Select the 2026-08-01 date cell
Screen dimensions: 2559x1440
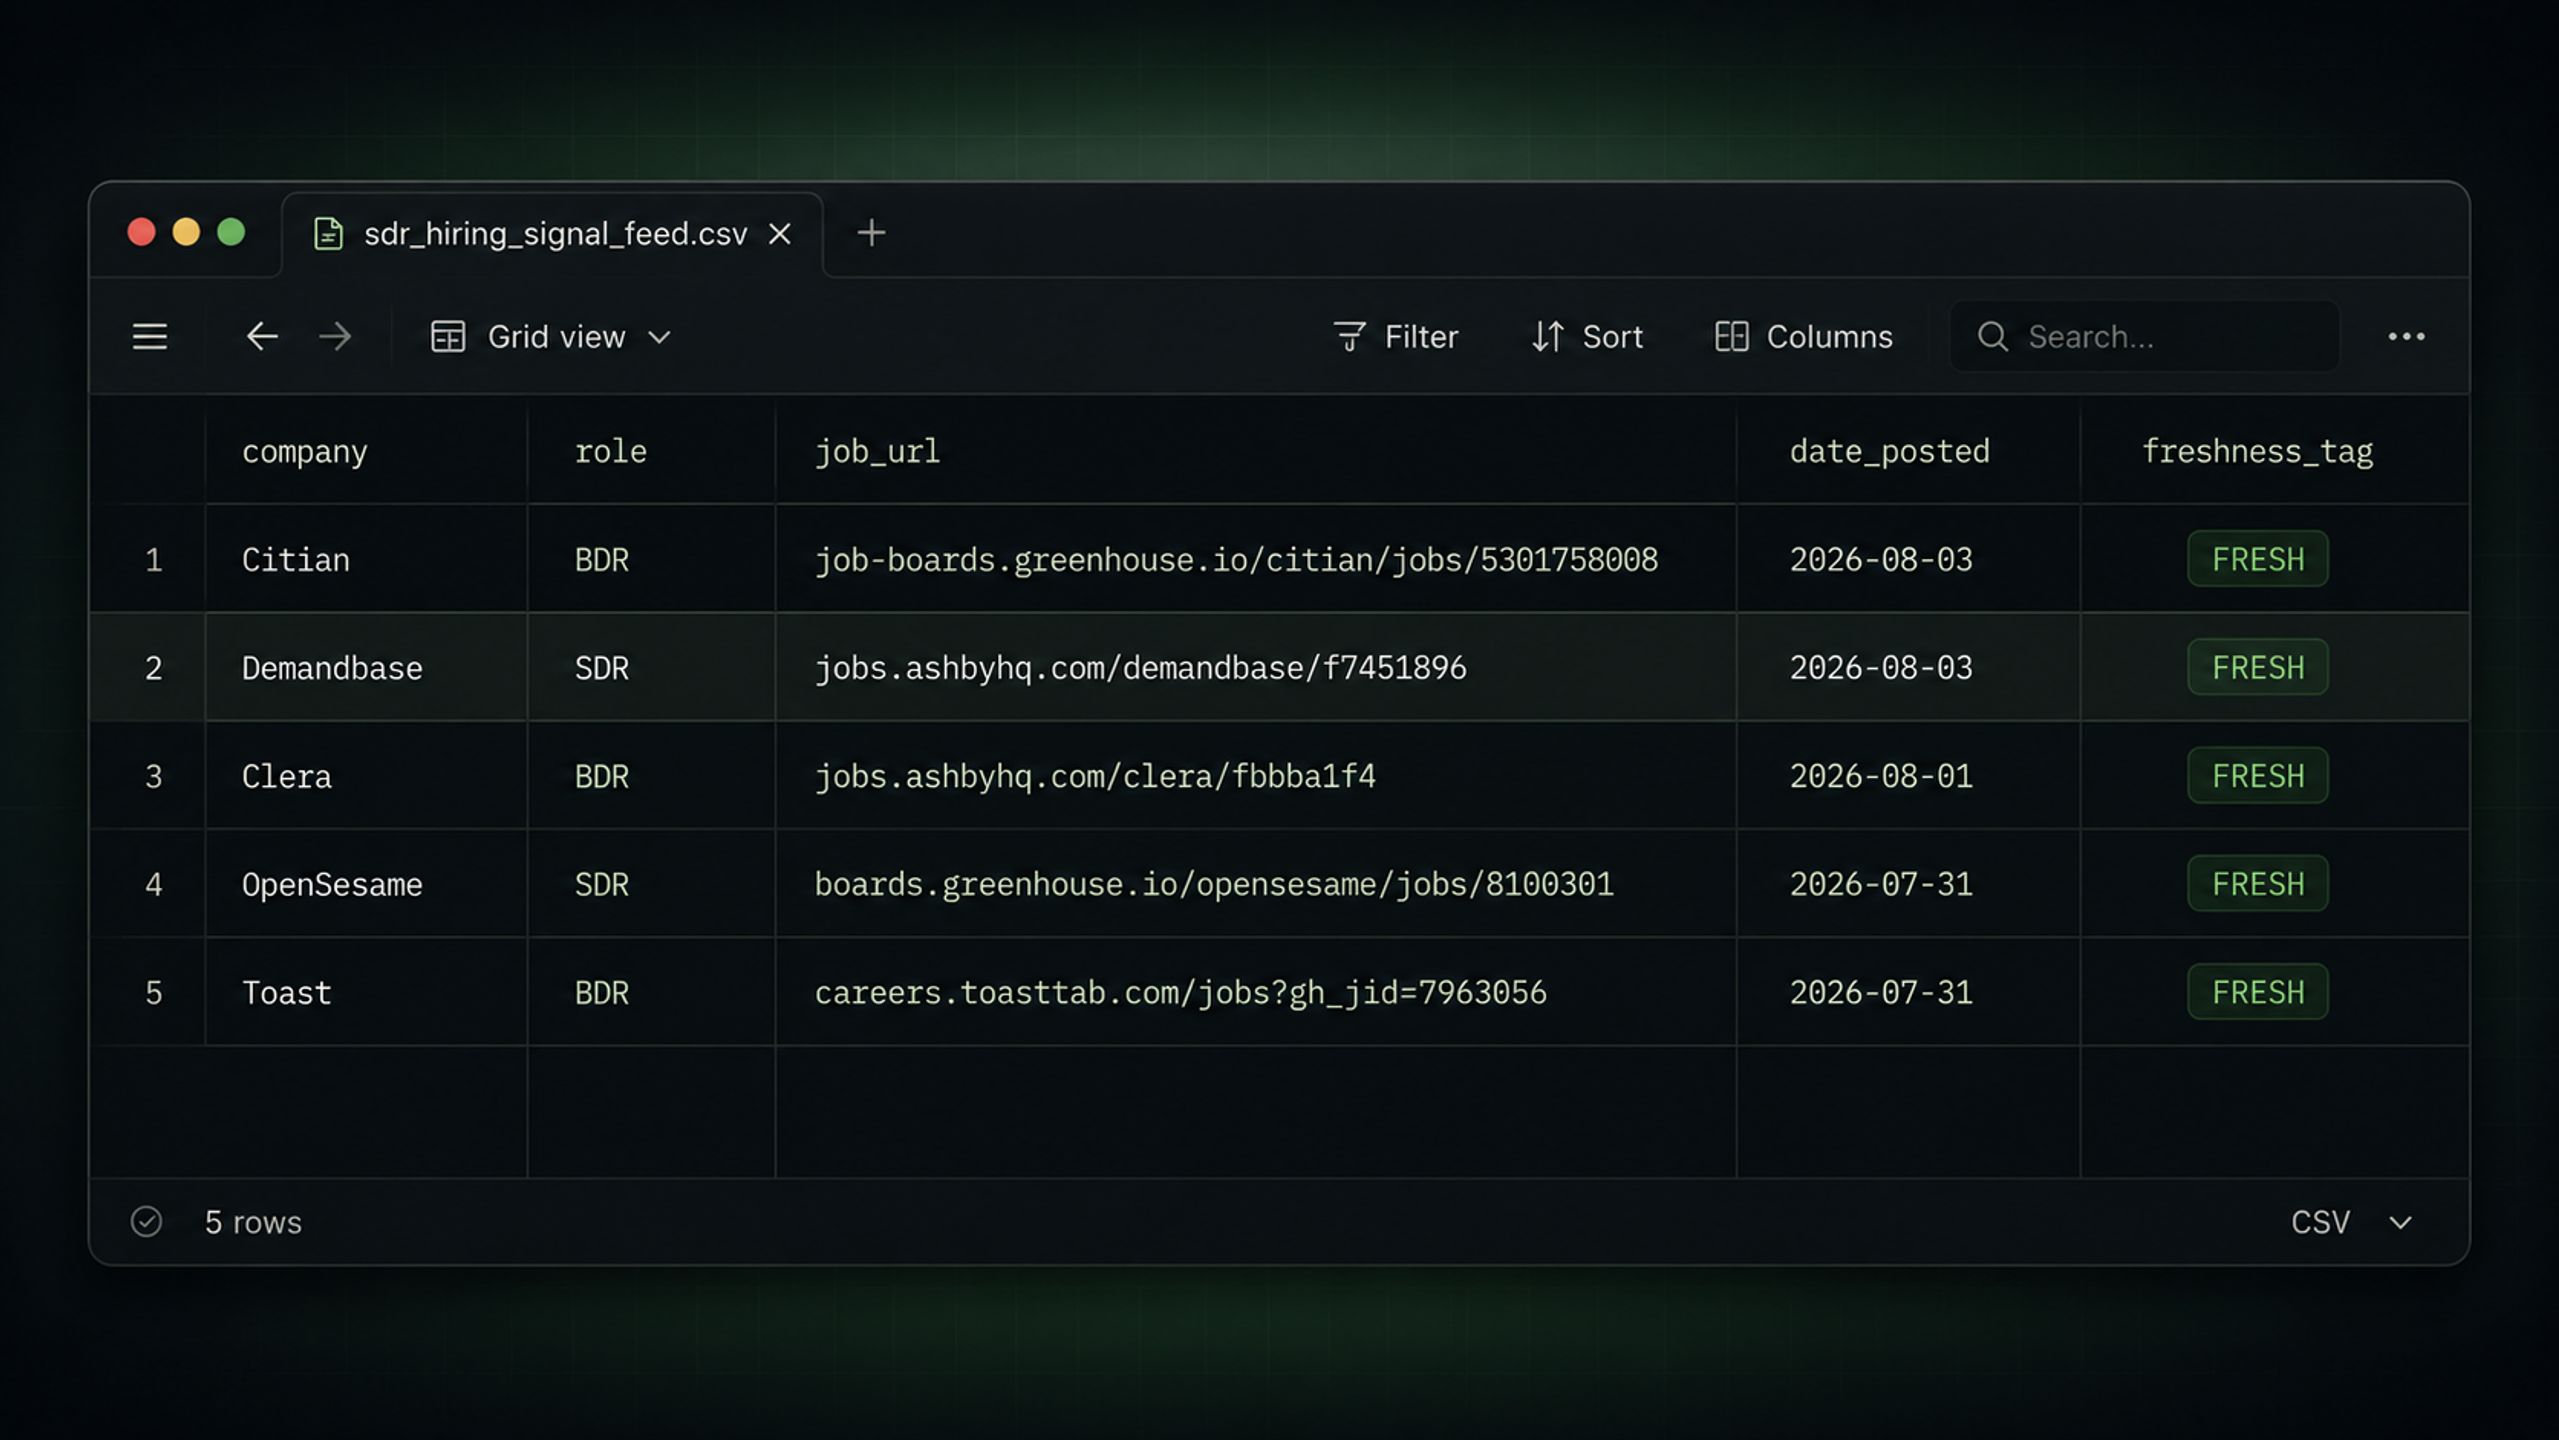pyautogui.click(x=1908, y=776)
